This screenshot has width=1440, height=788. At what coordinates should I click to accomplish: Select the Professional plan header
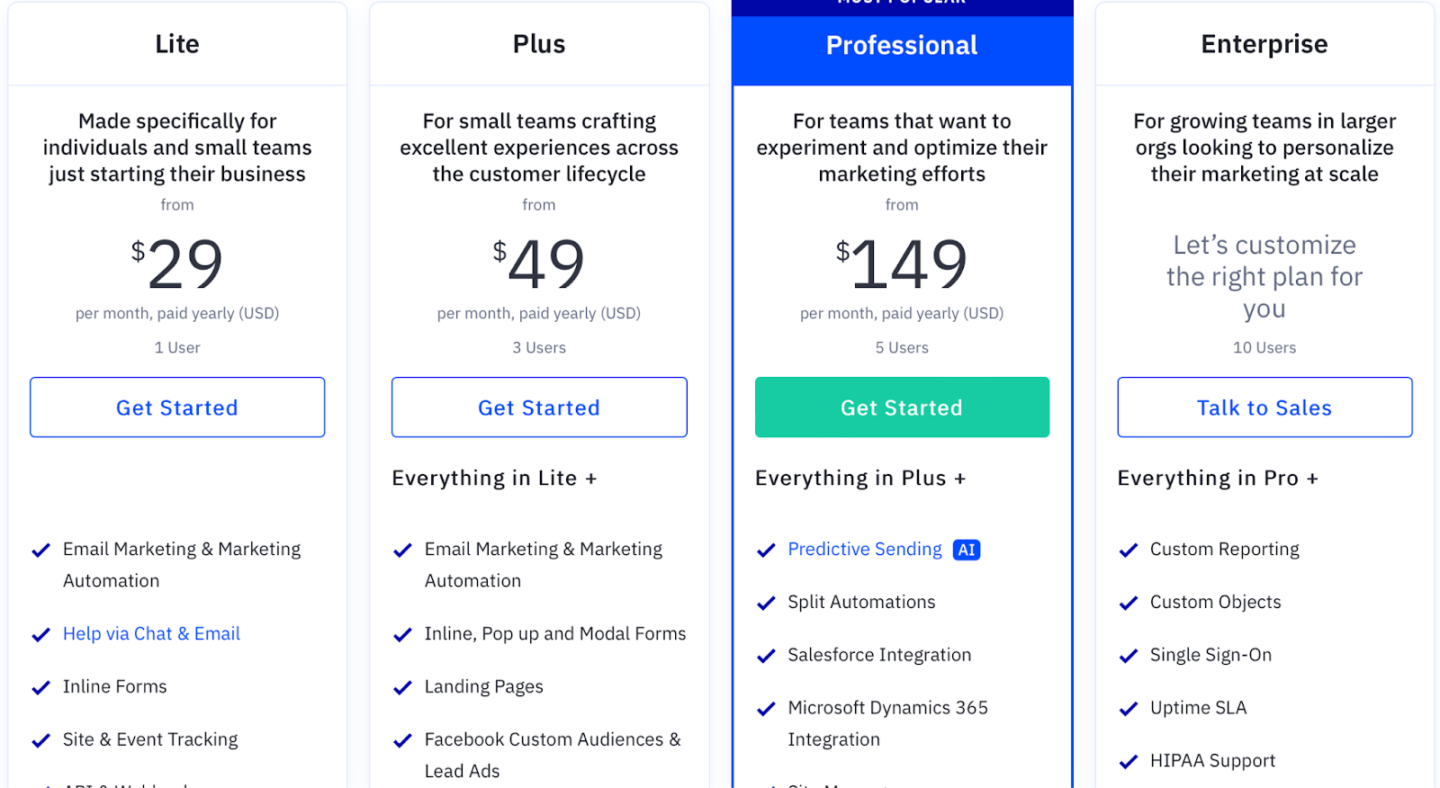tap(901, 44)
